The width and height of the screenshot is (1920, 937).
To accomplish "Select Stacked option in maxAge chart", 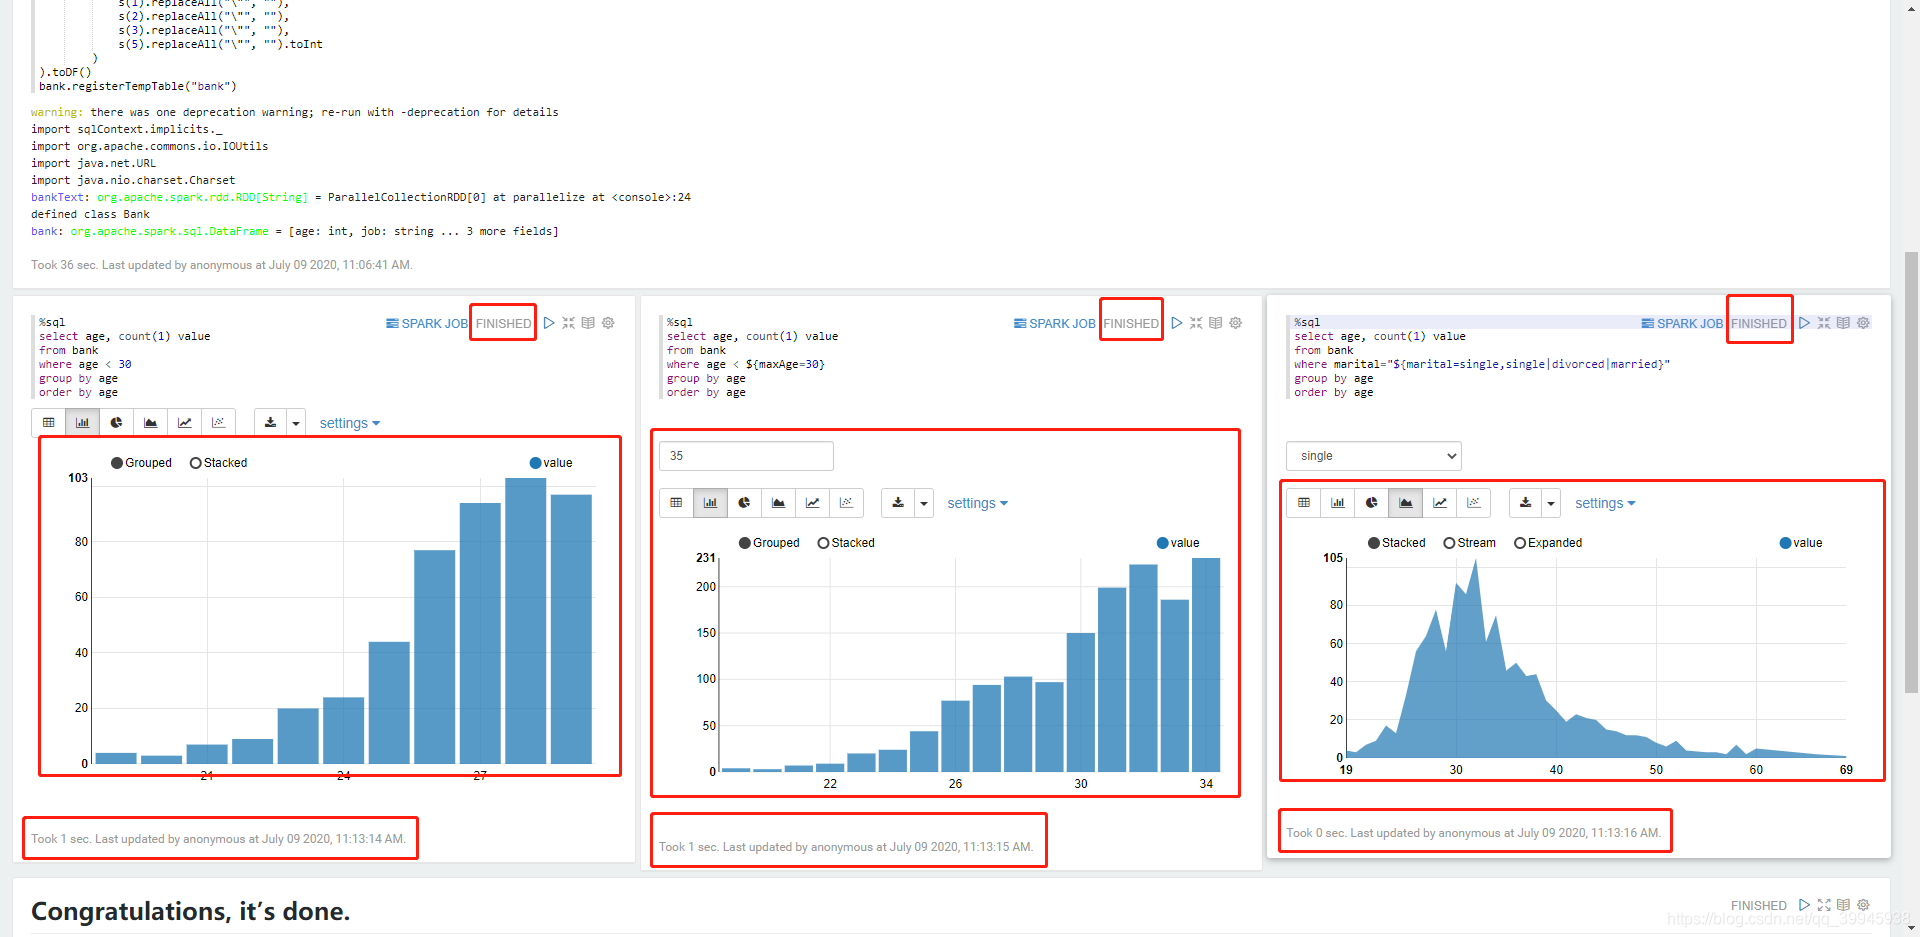I will (846, 543).
